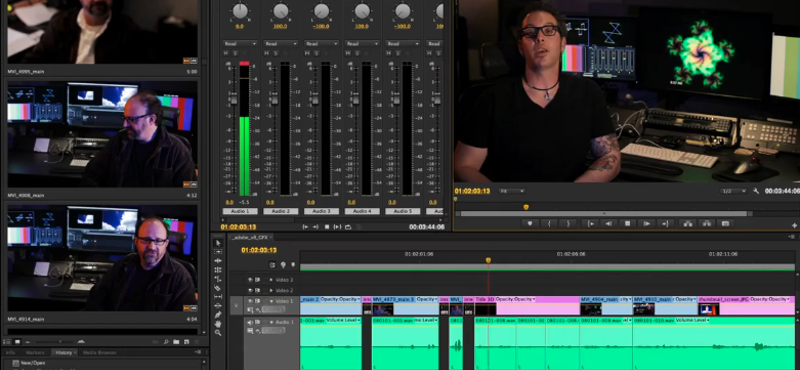Image resolution: width=800 pixels, height=370 pixels.
Task: Click Mark Out button in Program monitor
Action: point(568,224)
